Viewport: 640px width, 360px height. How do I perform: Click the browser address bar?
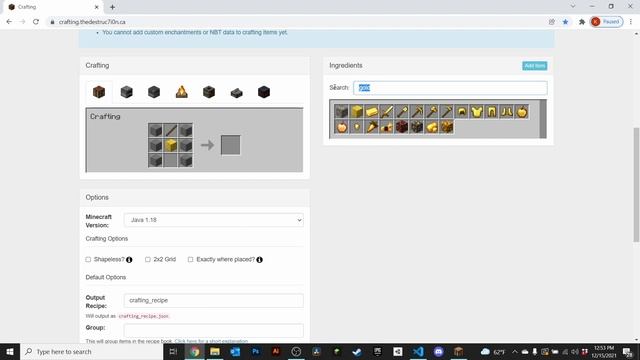pyautogui.click(x=298, y=22)
